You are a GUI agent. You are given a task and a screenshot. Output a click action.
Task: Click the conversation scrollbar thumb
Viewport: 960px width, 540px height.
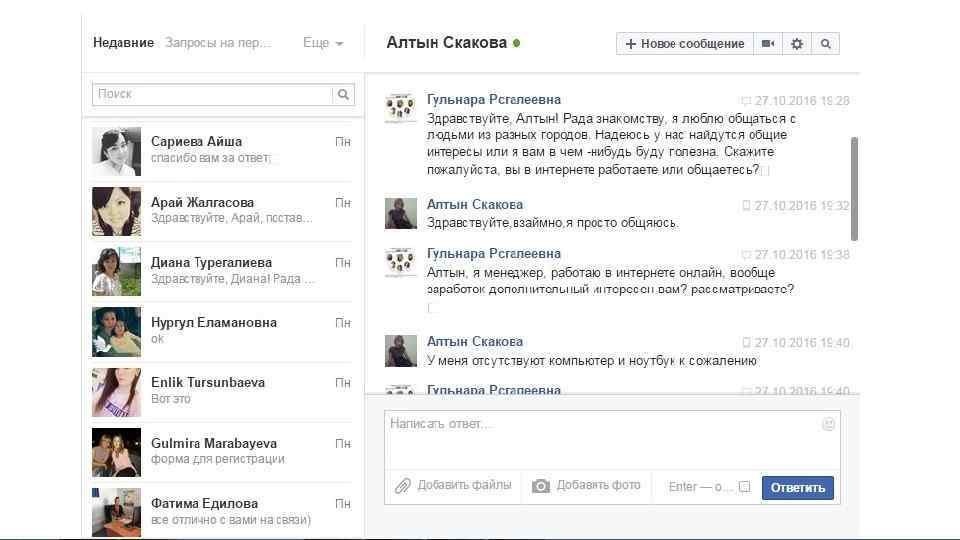pyautogui.click(x=854, y=189)
